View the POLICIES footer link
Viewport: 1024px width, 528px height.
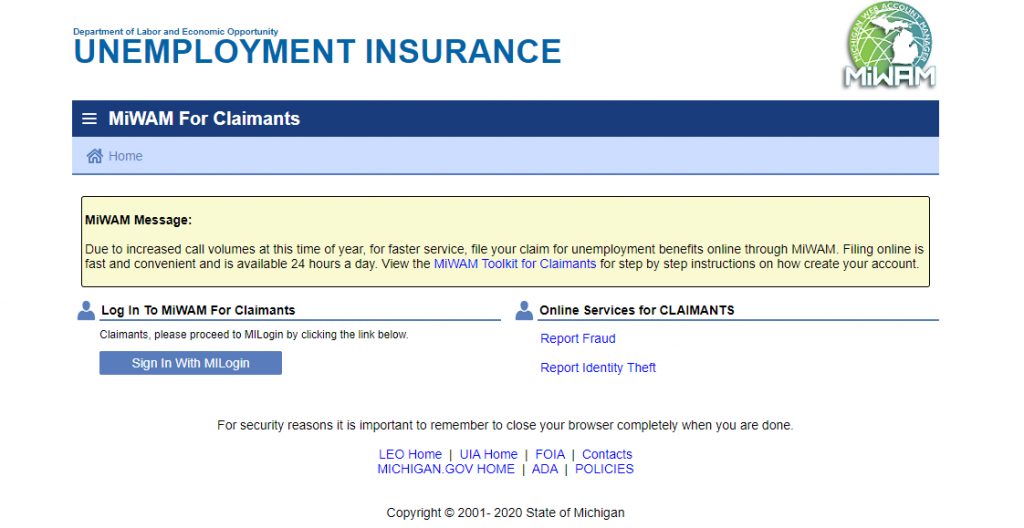click(x=604, y=469)
